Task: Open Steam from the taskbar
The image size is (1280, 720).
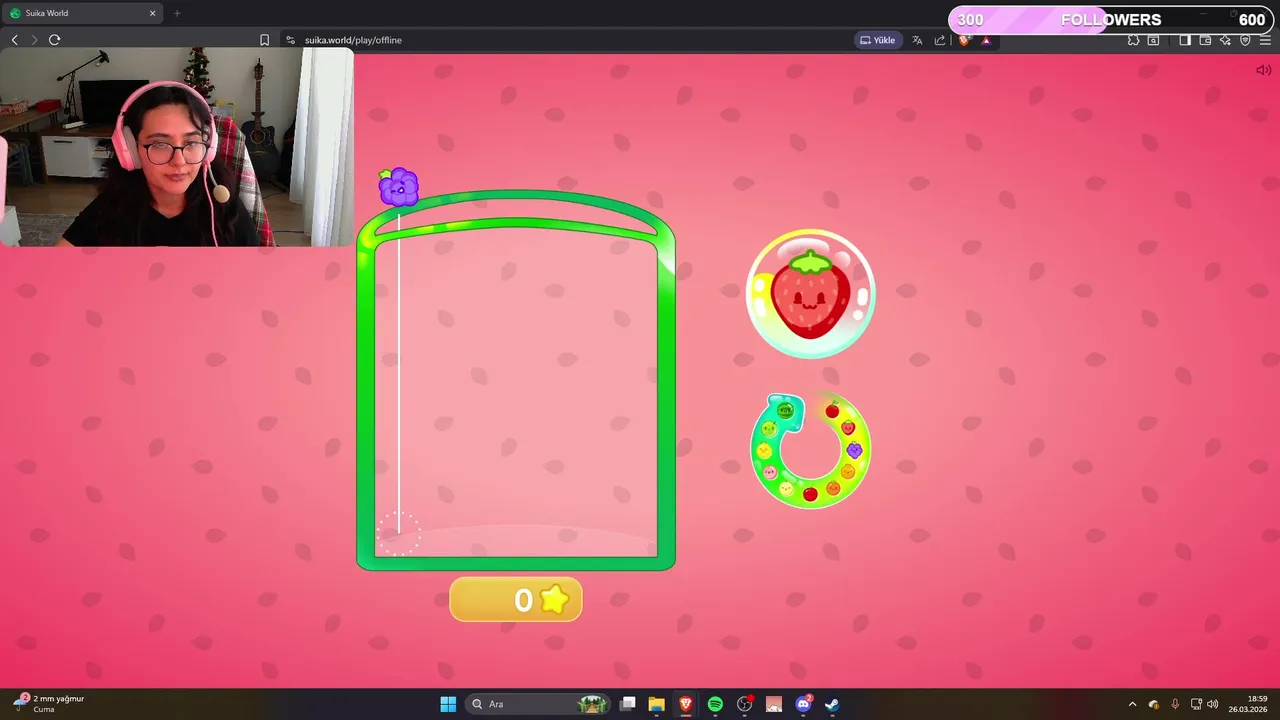Action: click(832, 704)
